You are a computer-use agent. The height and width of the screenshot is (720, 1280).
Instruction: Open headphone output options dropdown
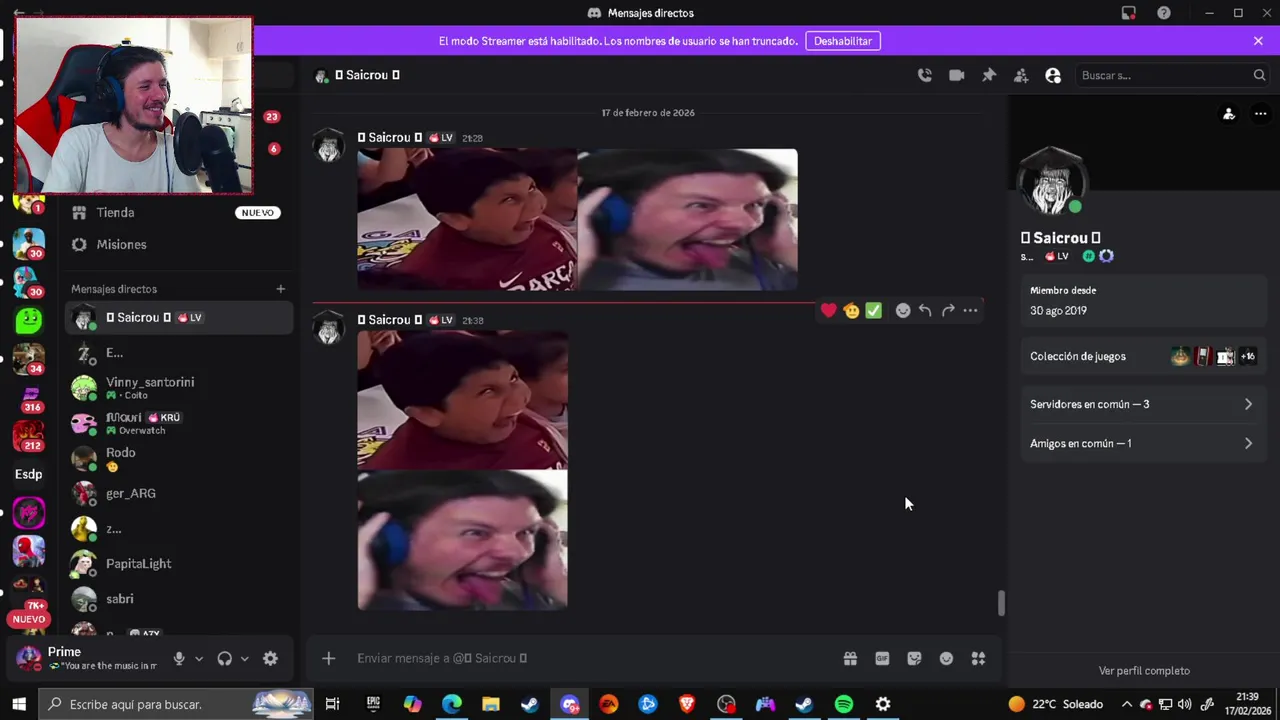pyautogui.click(x=245, y=658)
